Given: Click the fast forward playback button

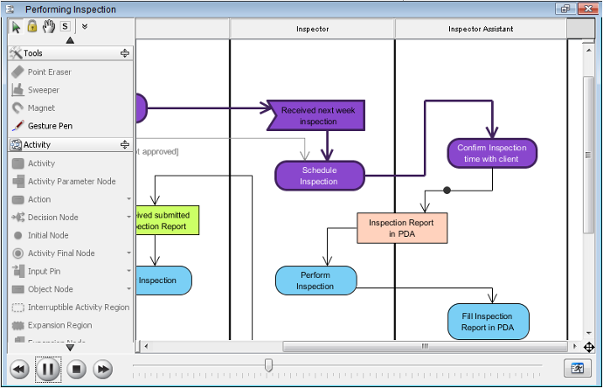Looking at the screenshot, I should click(103, 370).
